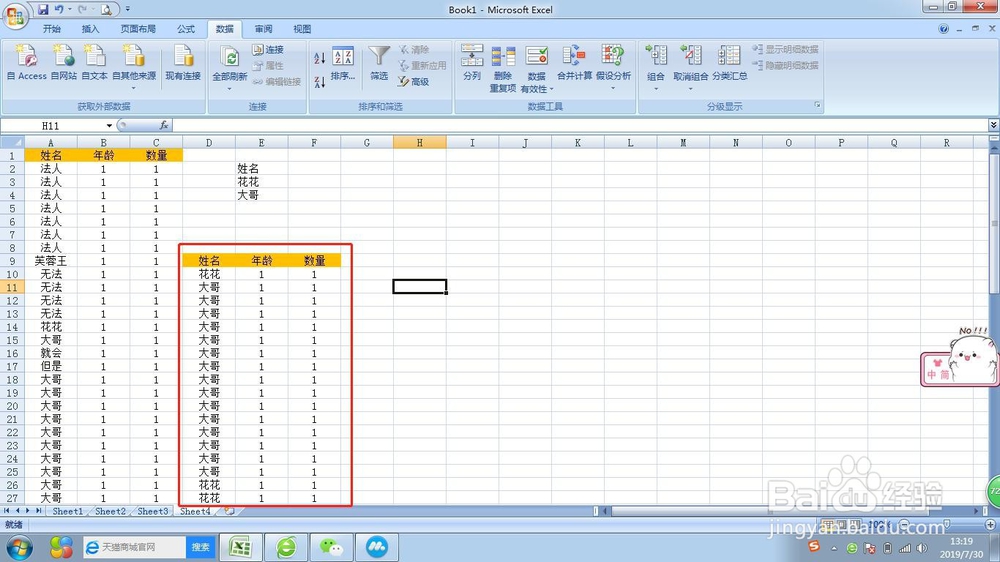Import data from web with 自网站
The image size is (1000, 562).
coord(64,63)
